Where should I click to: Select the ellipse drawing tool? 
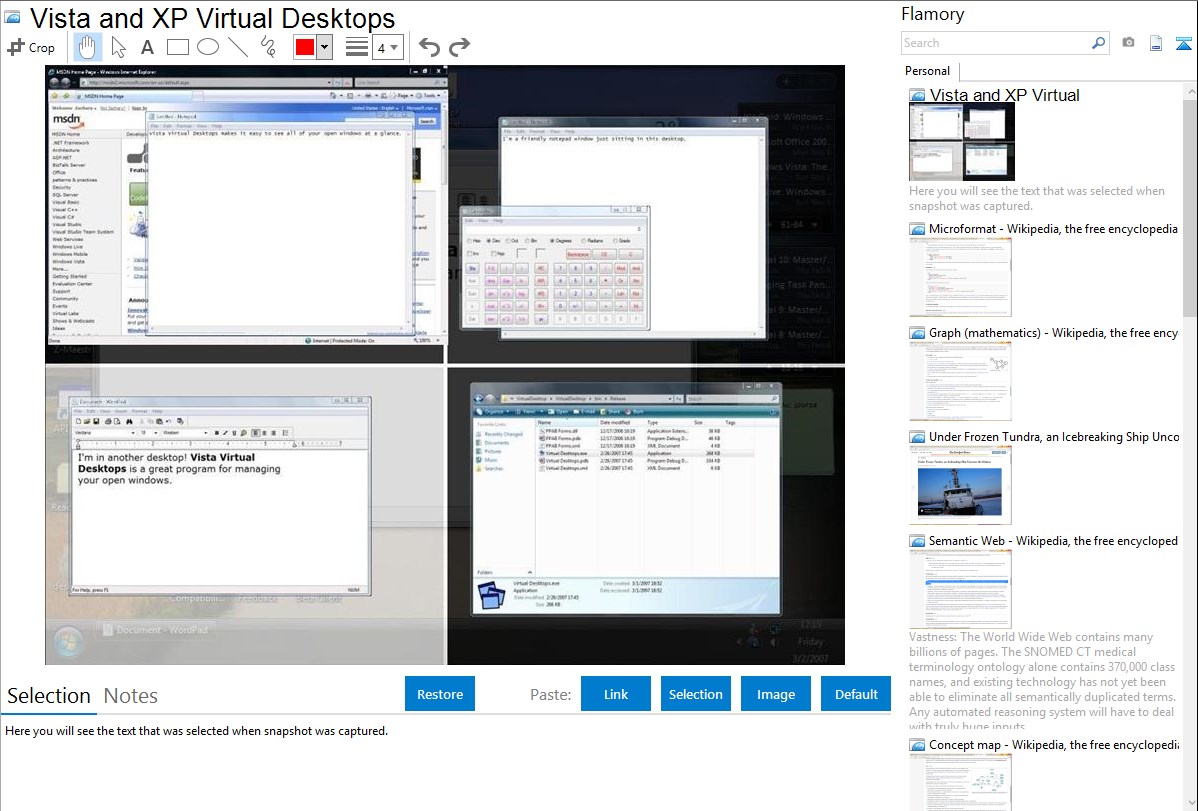pos(208,47)
